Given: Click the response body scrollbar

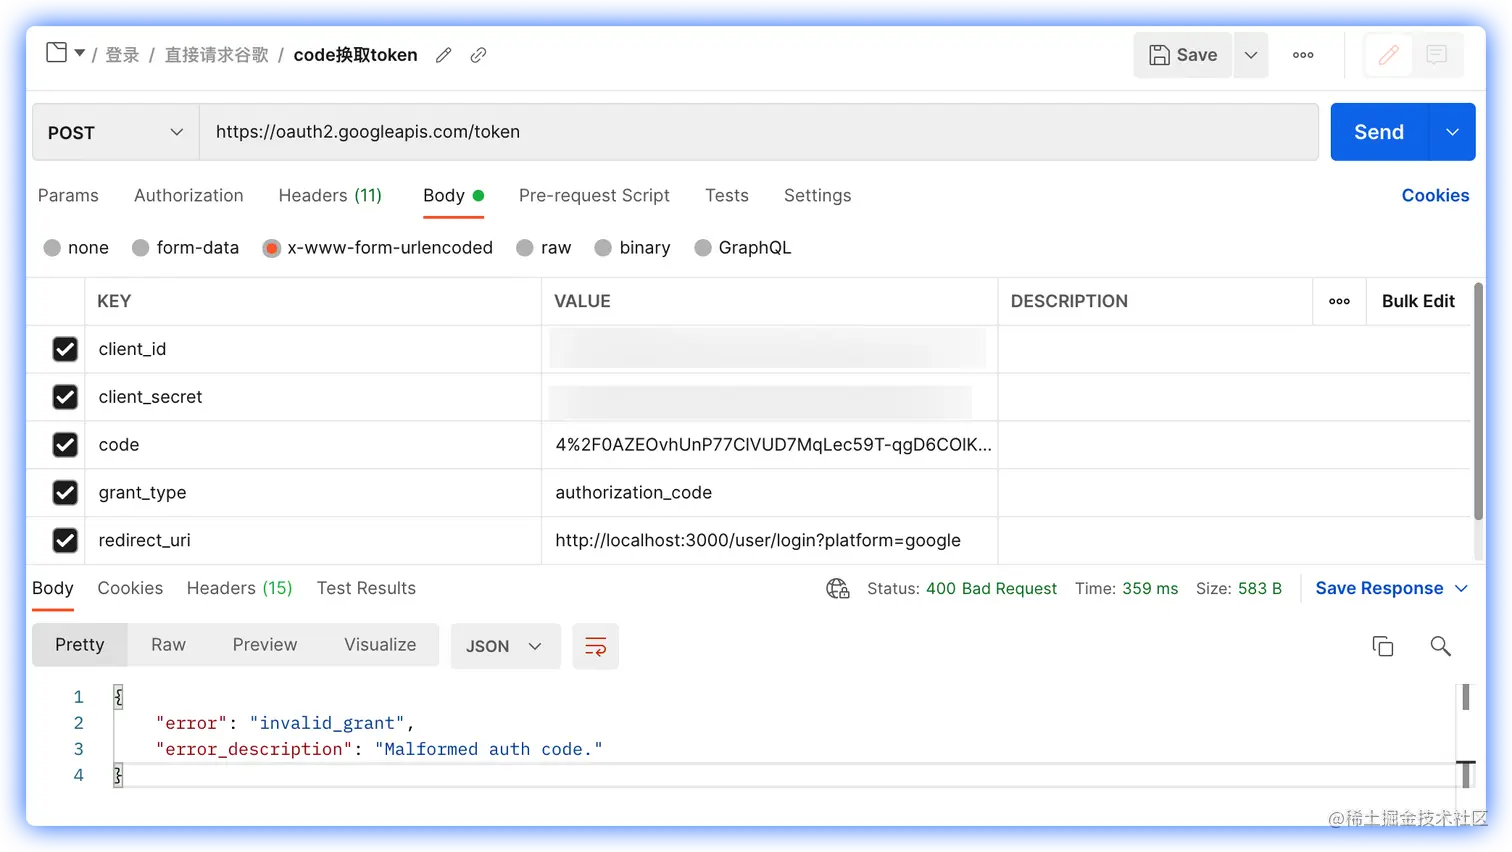Looking at the screenshot, I should [1466, 697].
